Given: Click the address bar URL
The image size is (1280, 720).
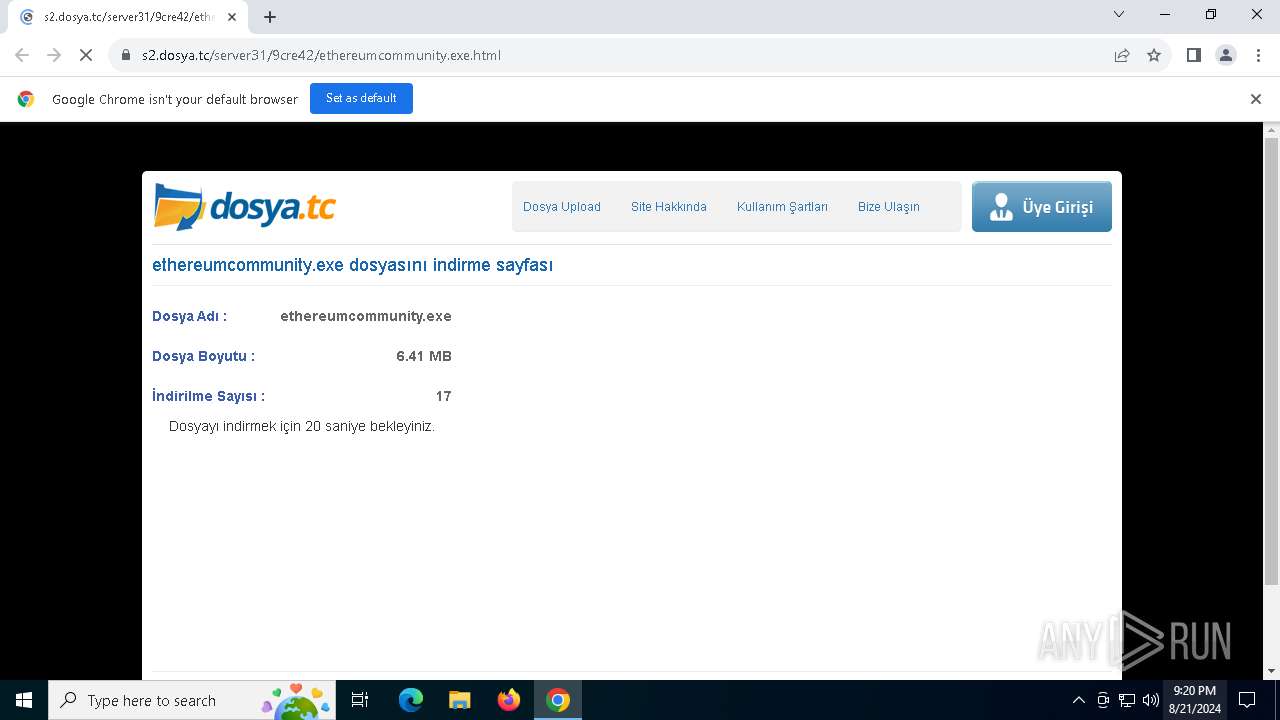Looking at the screenshot, I should (321, 55).
